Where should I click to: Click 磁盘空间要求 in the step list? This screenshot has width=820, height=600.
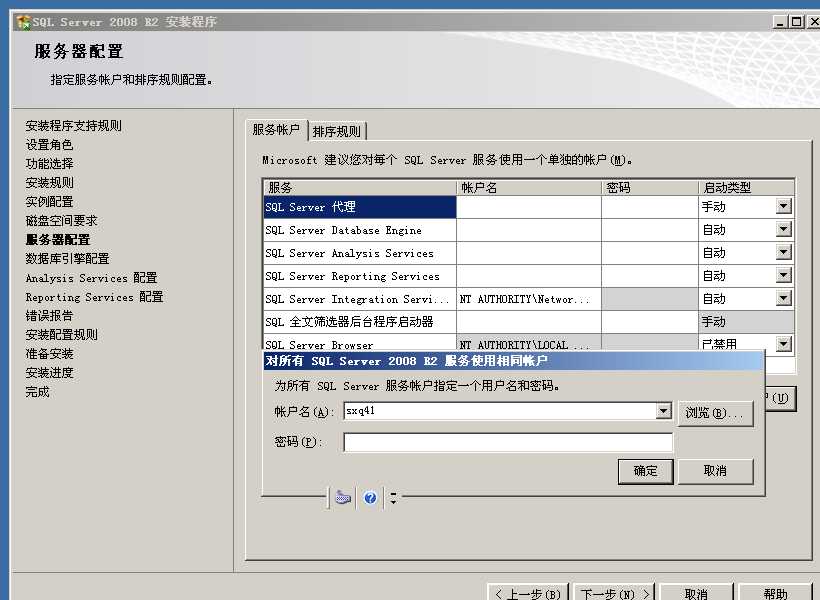(61, 221)
